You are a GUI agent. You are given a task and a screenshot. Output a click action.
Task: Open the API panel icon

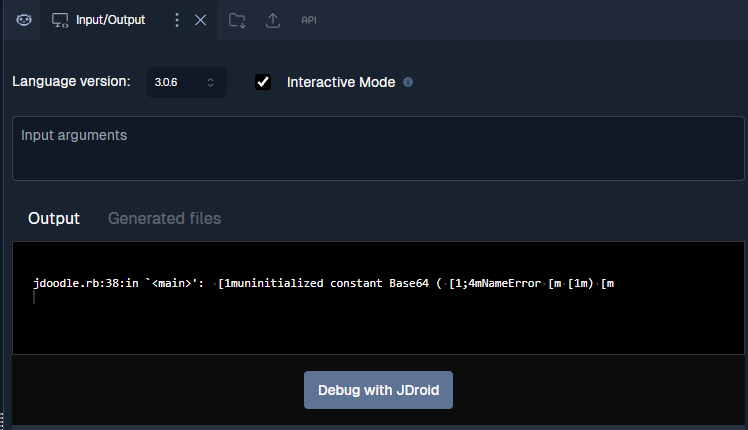pyautogui.click(x=309, y=20)
